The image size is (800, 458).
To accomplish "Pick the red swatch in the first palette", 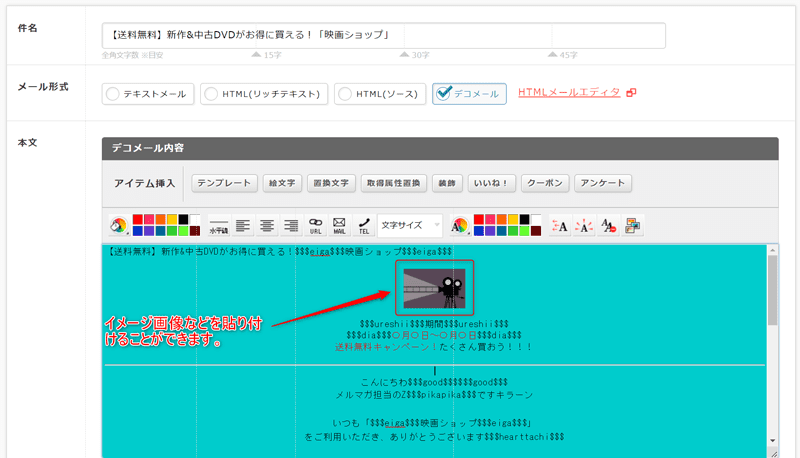I will 138,220.
